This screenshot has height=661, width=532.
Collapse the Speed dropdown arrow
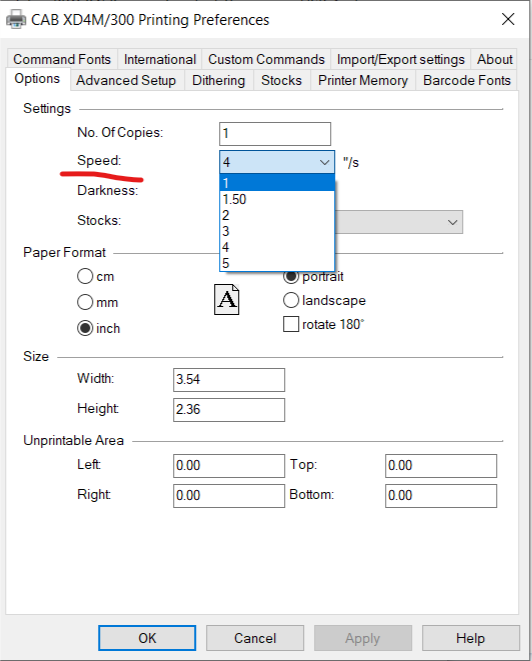click(x=324, y=162)
